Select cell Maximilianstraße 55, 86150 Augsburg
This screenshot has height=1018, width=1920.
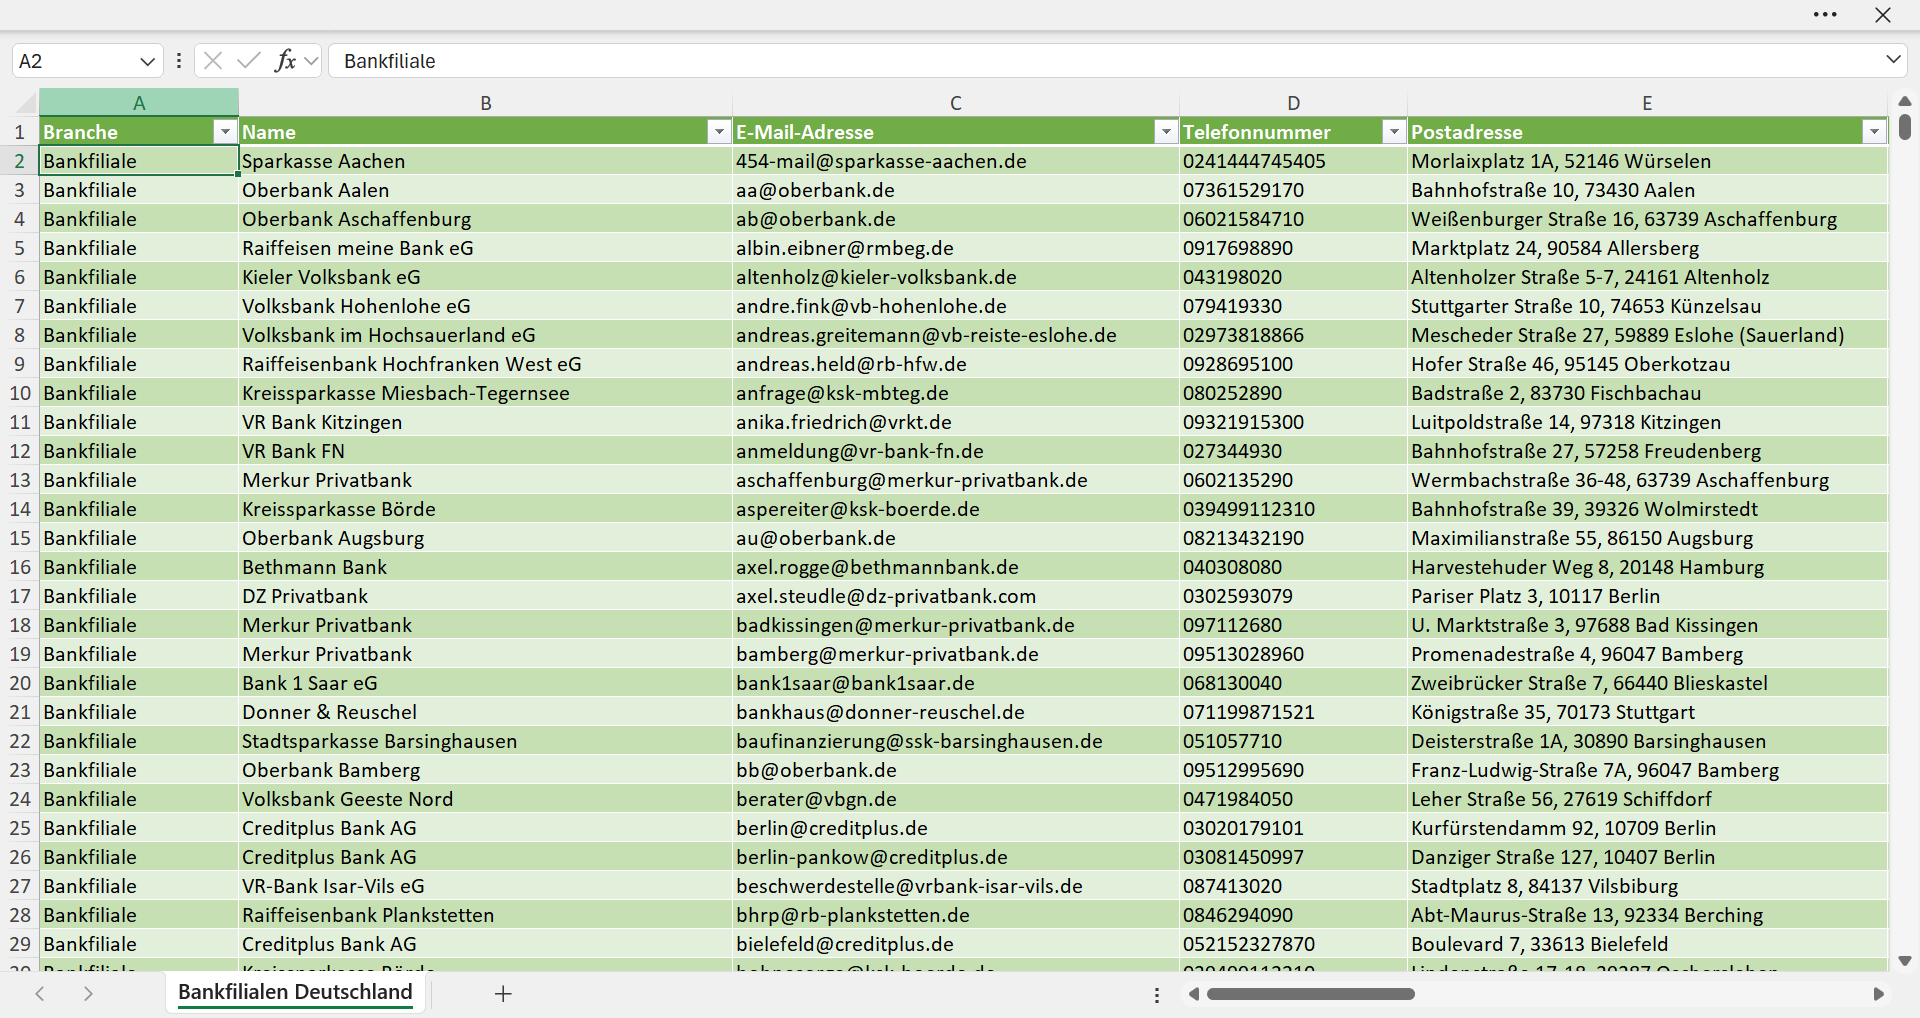tap(1647, 538)
